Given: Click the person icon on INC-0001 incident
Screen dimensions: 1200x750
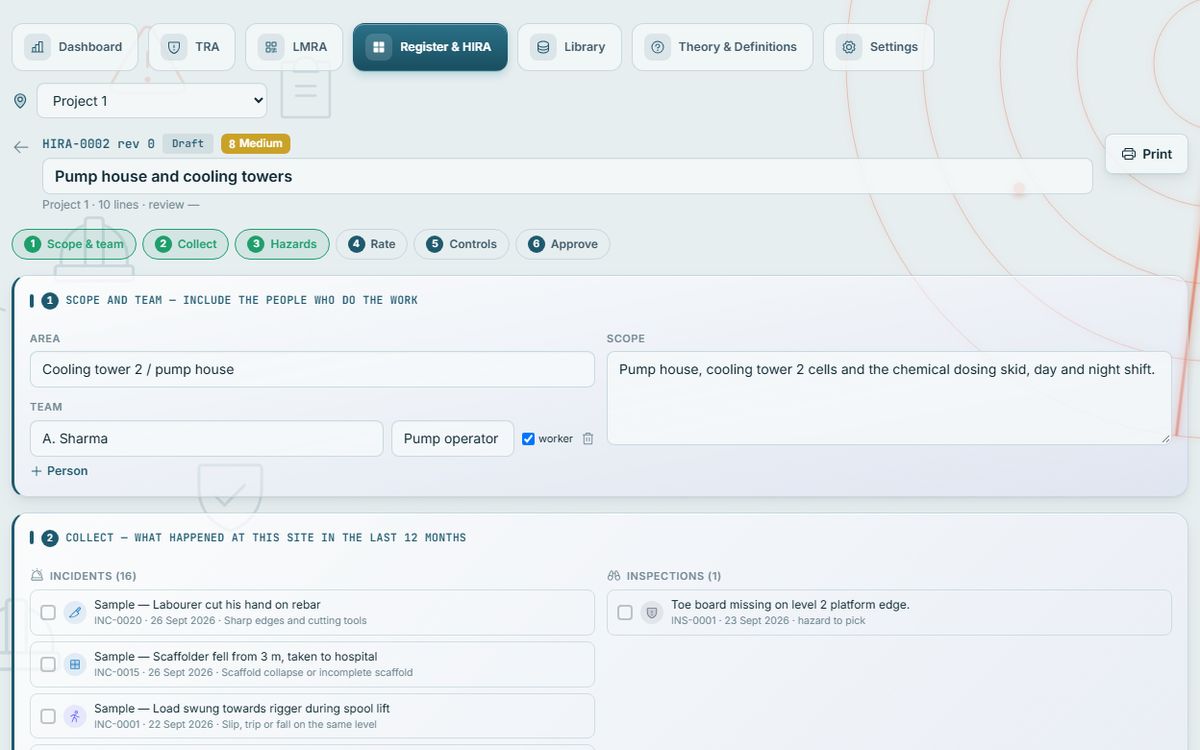Looking at the screenshot, I should pos(75,716).
